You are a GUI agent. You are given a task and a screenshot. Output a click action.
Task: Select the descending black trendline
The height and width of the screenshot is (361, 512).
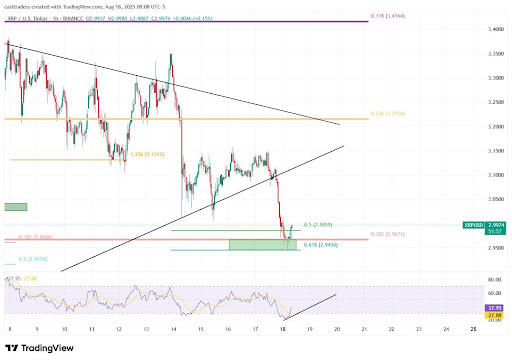tap(172, 84)
